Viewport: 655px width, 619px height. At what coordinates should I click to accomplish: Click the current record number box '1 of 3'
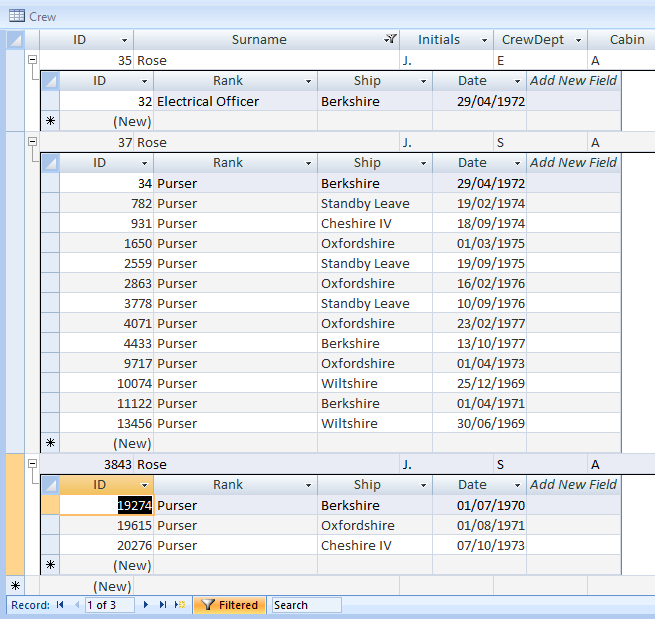[109, 605]
